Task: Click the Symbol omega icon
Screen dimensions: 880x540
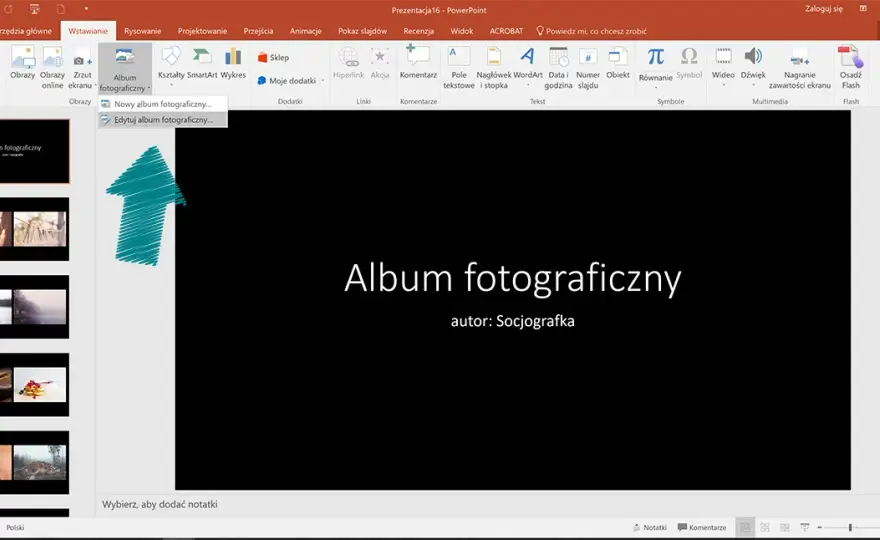Action: pos(689,62)
